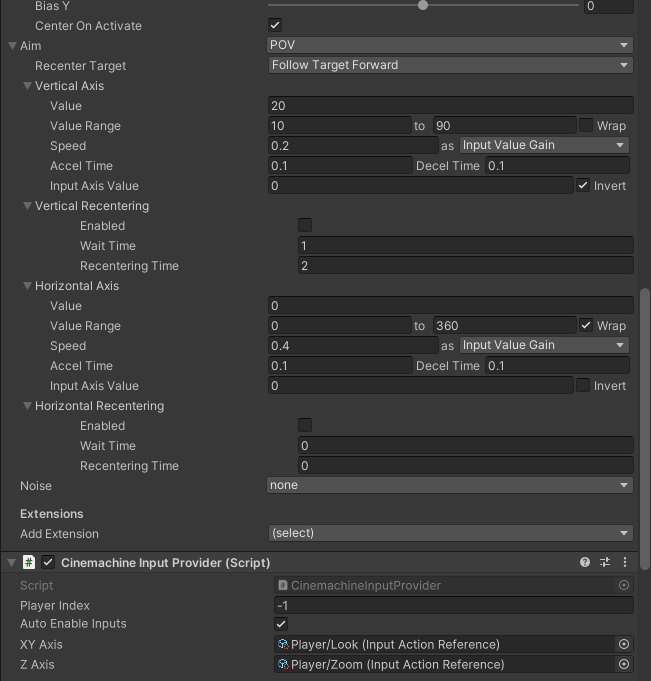Open presets for Cinemachine Input Provider

605,563
